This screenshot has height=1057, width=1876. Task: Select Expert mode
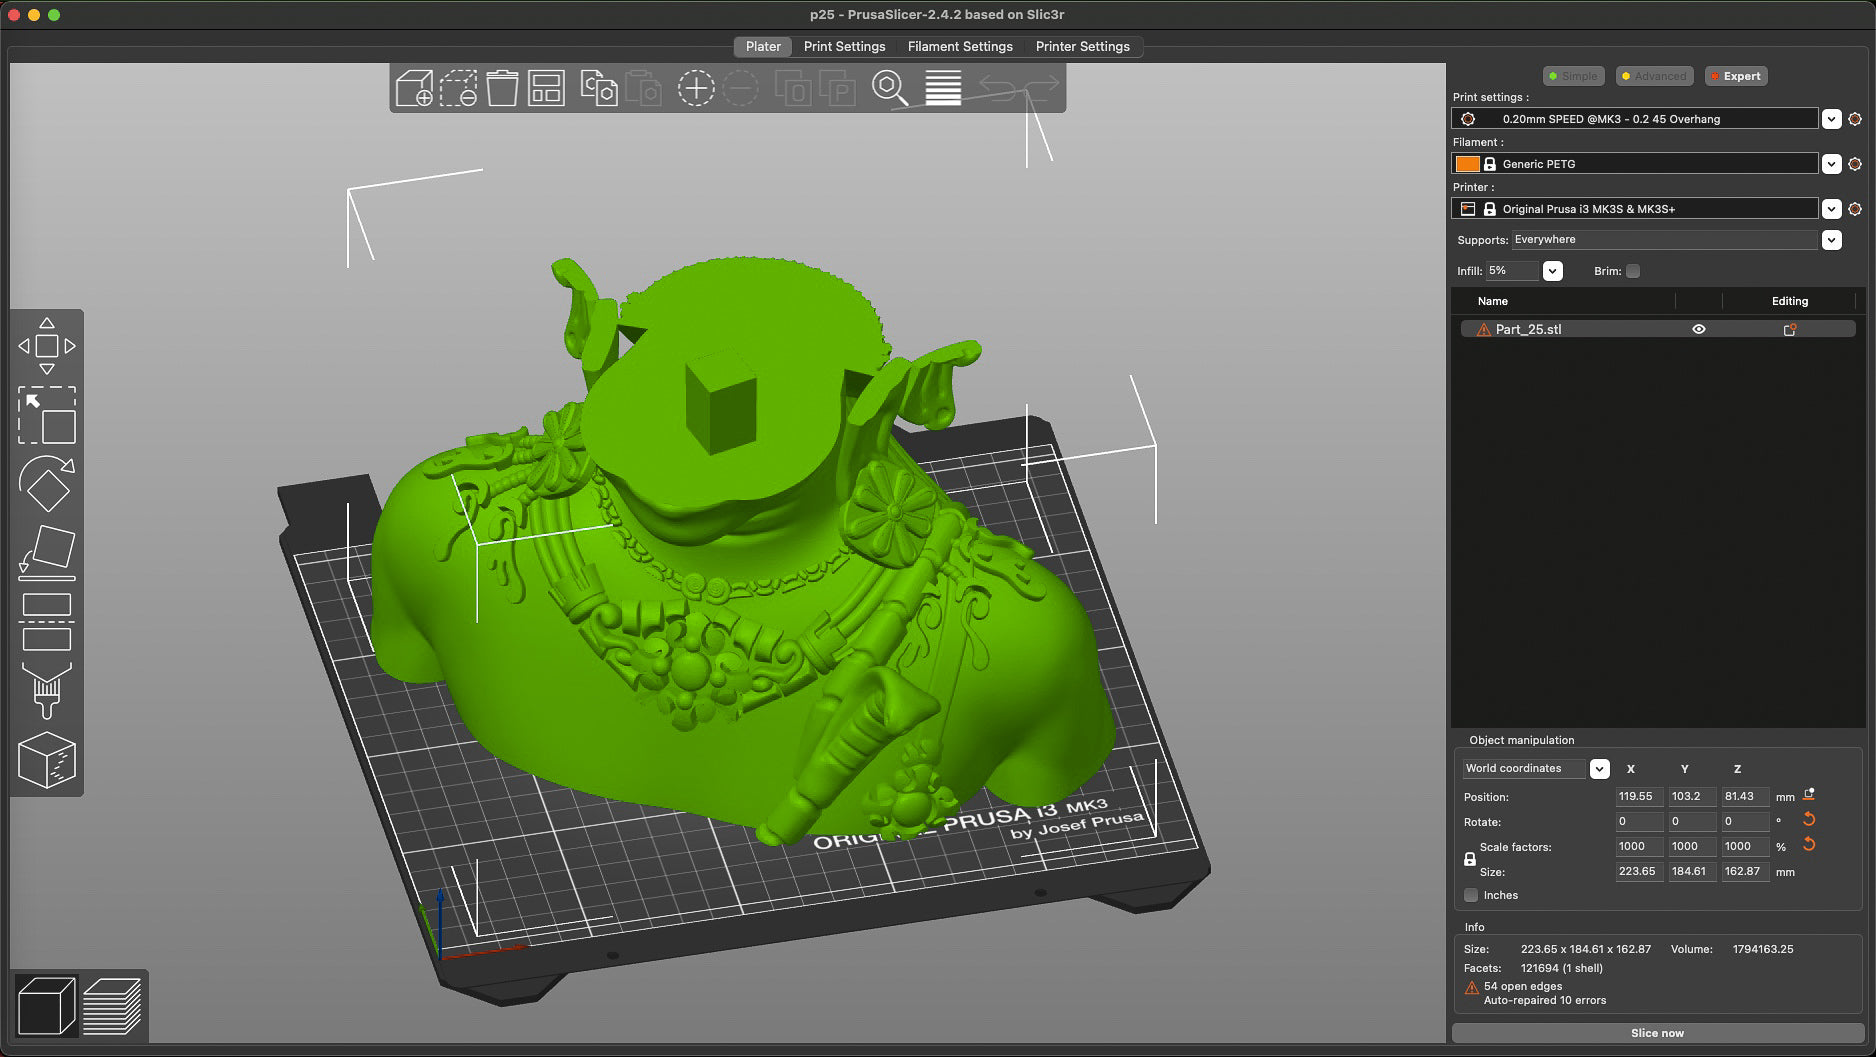pos(1736,76)
